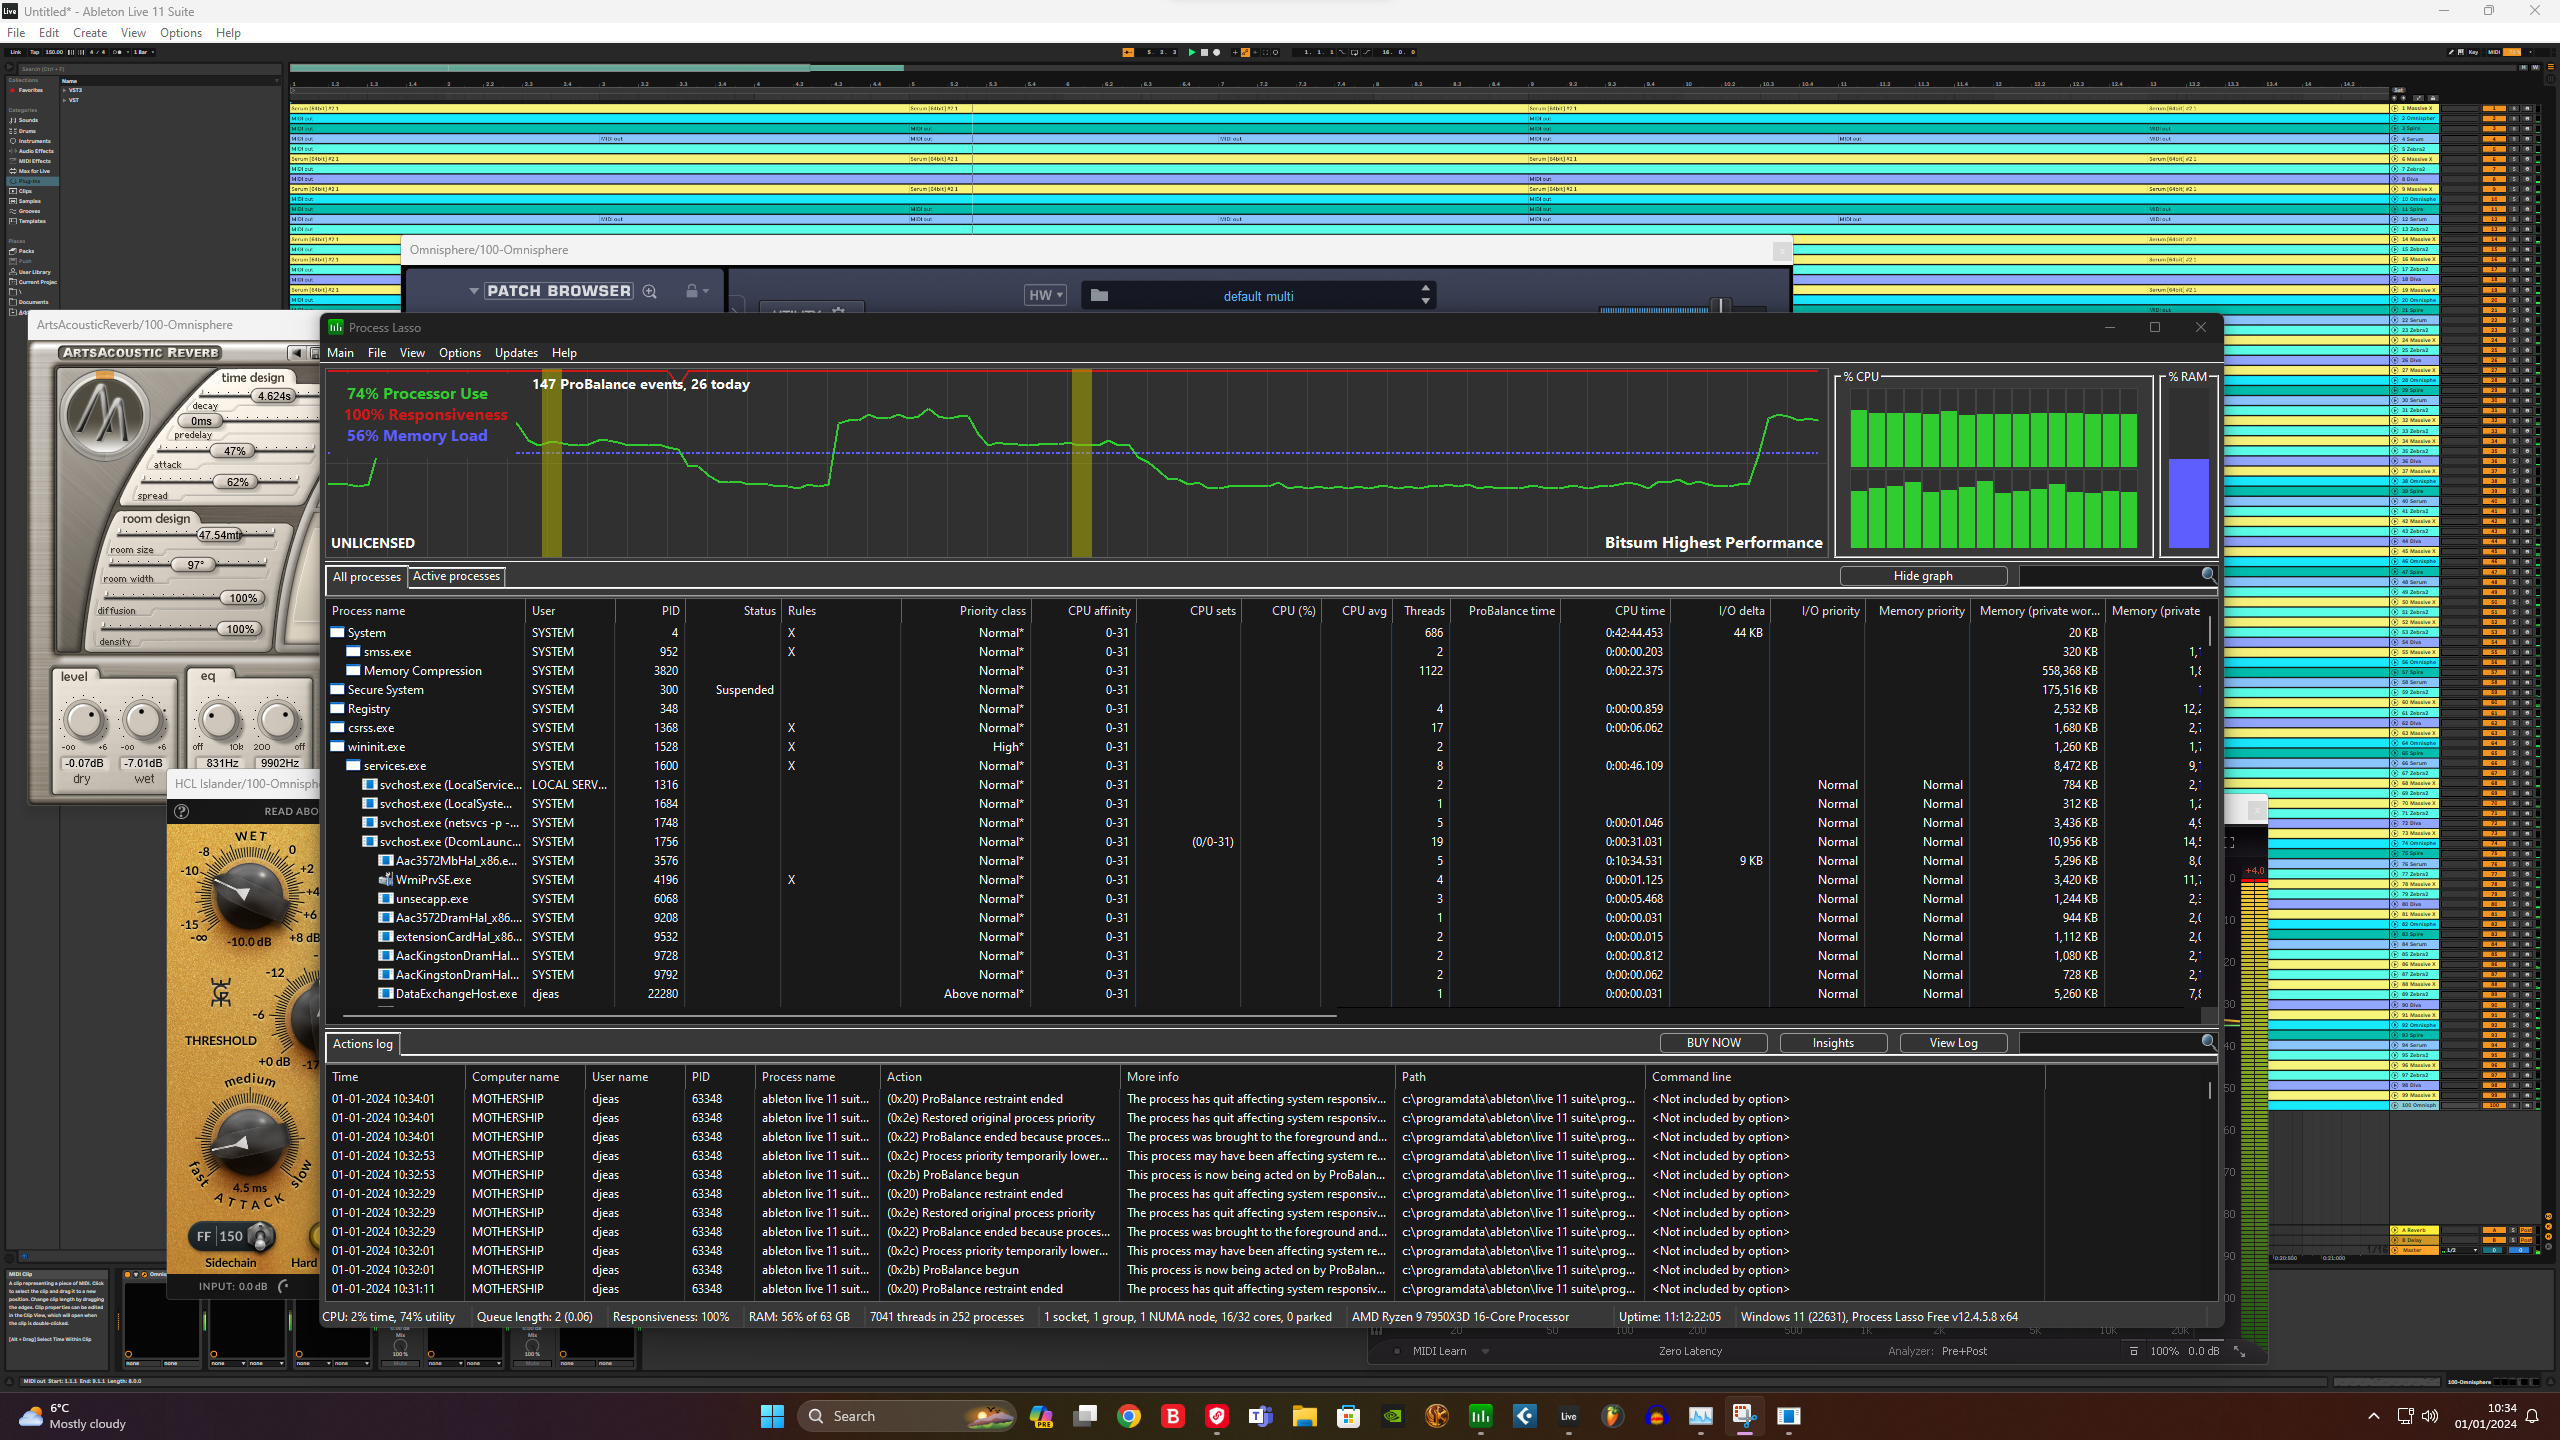Toggle the Follow playback button
This screenshot has width=2560, height=1440.
(1128, 52)
